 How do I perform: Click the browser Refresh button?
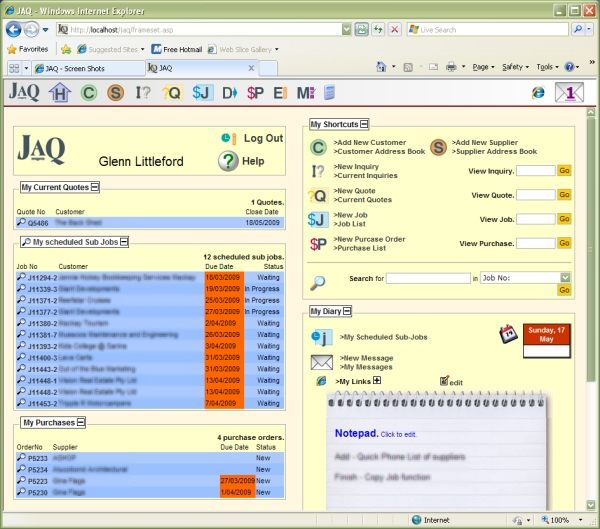click(378, 29)
